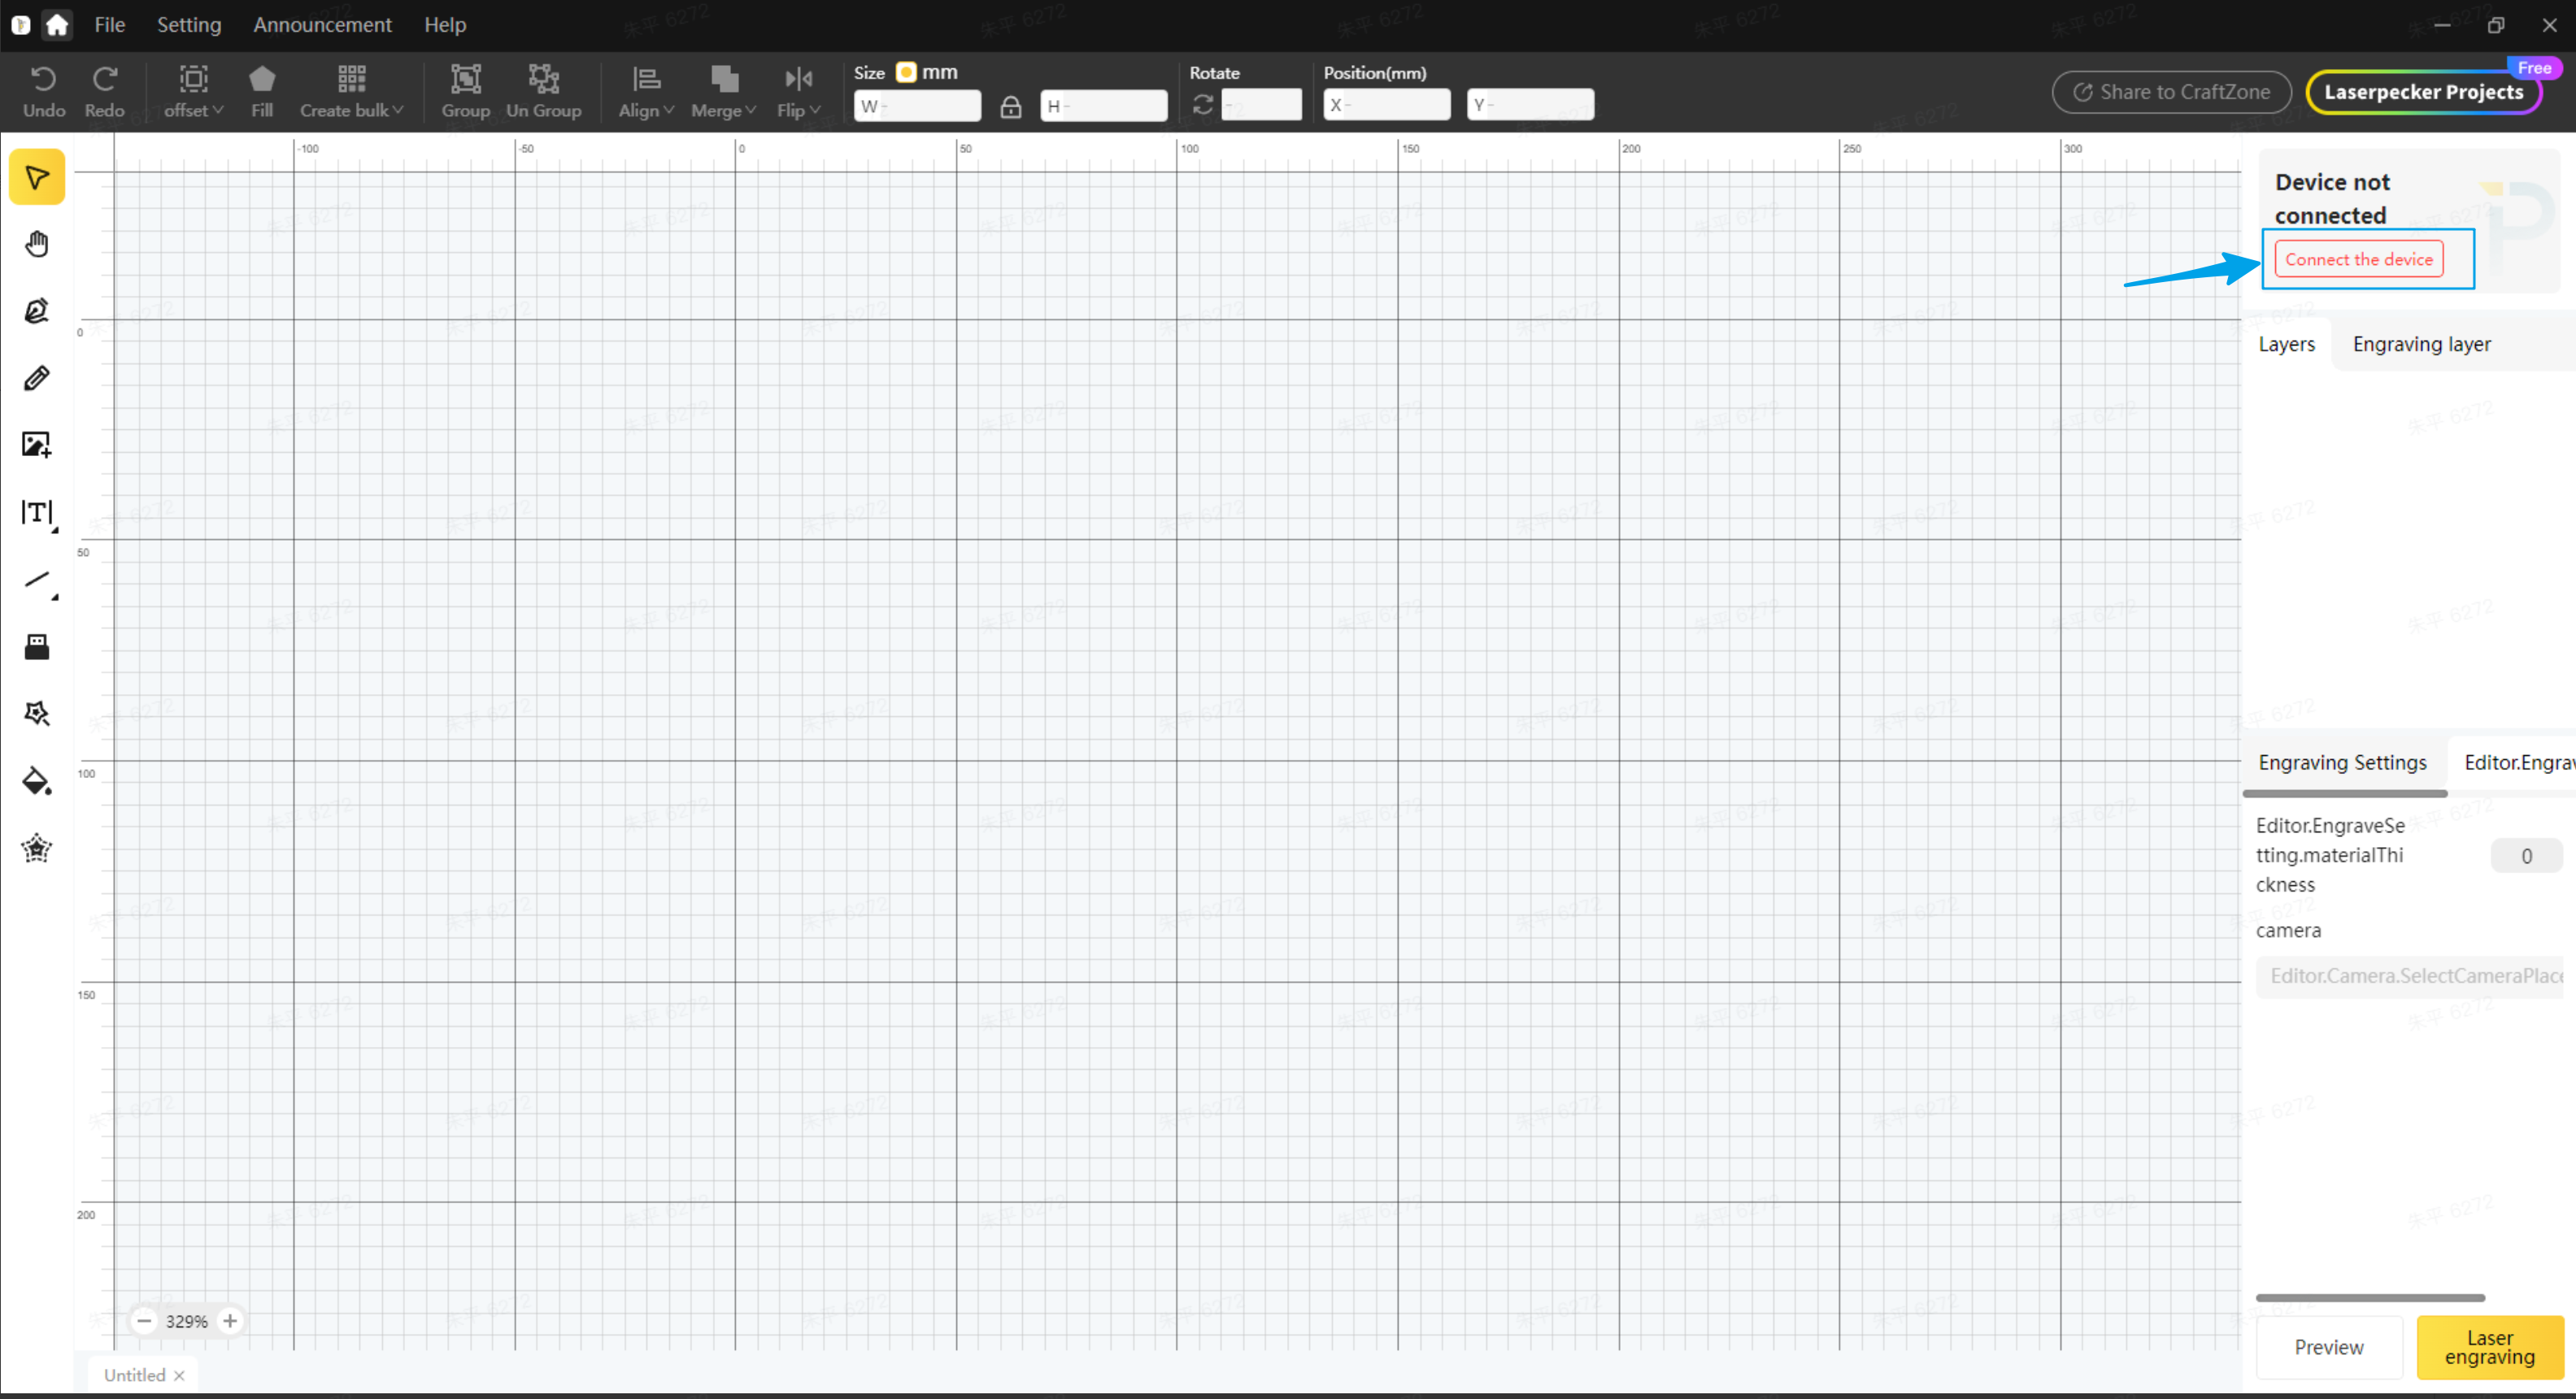Activate the hand pan tool
Screen dimensions: 2576x1399
37,244
